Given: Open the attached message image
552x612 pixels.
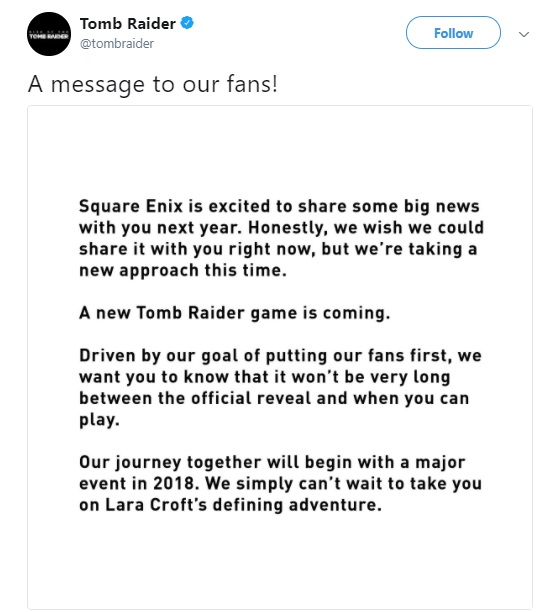Looking at the screenshot, I should pos(280,357).
